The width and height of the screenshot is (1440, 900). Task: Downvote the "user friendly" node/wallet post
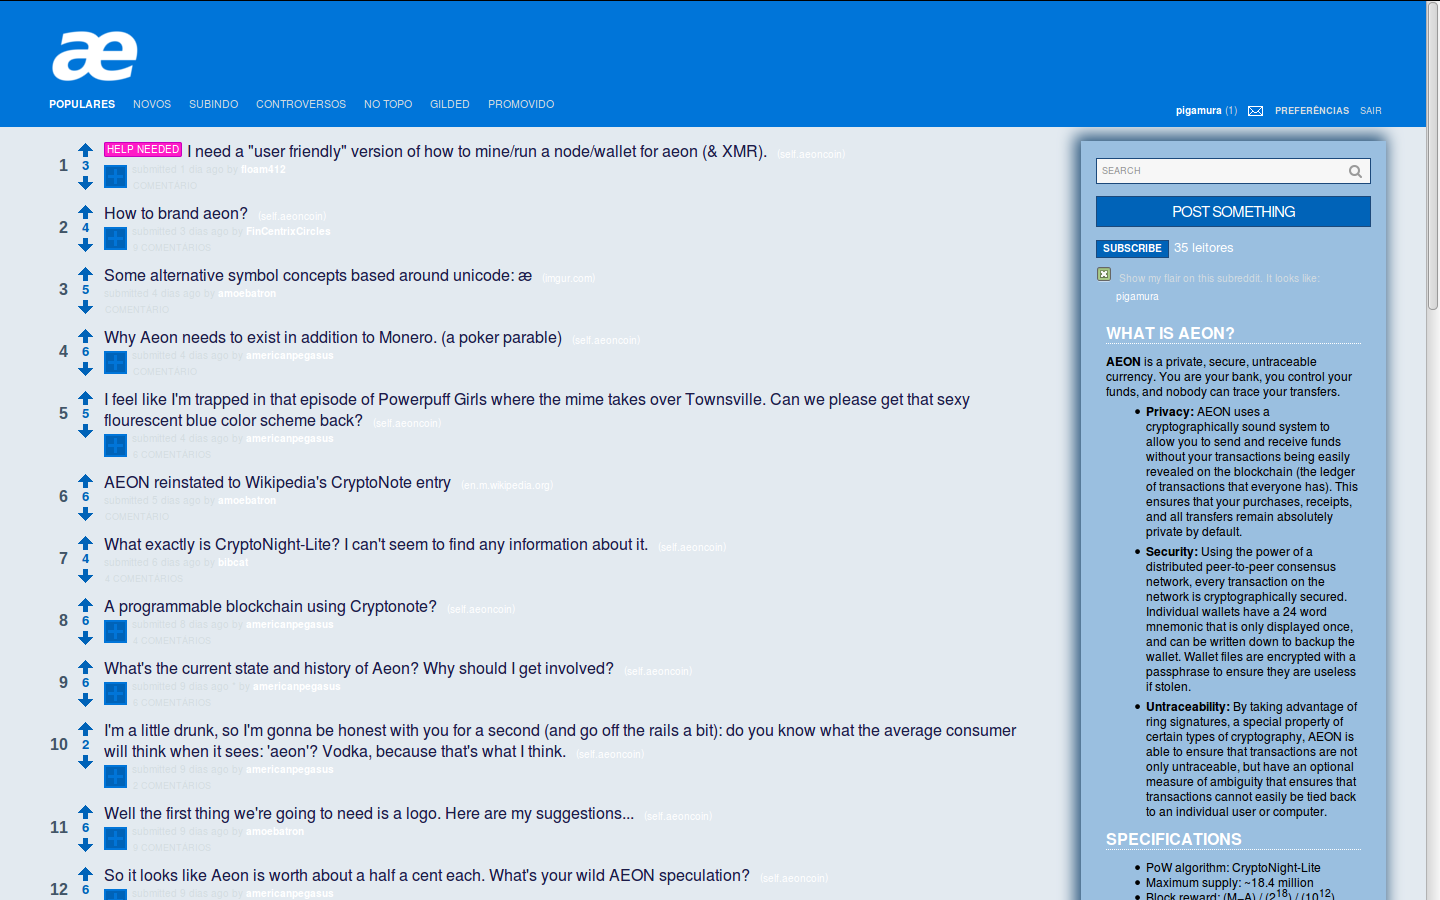click(86, 182)
